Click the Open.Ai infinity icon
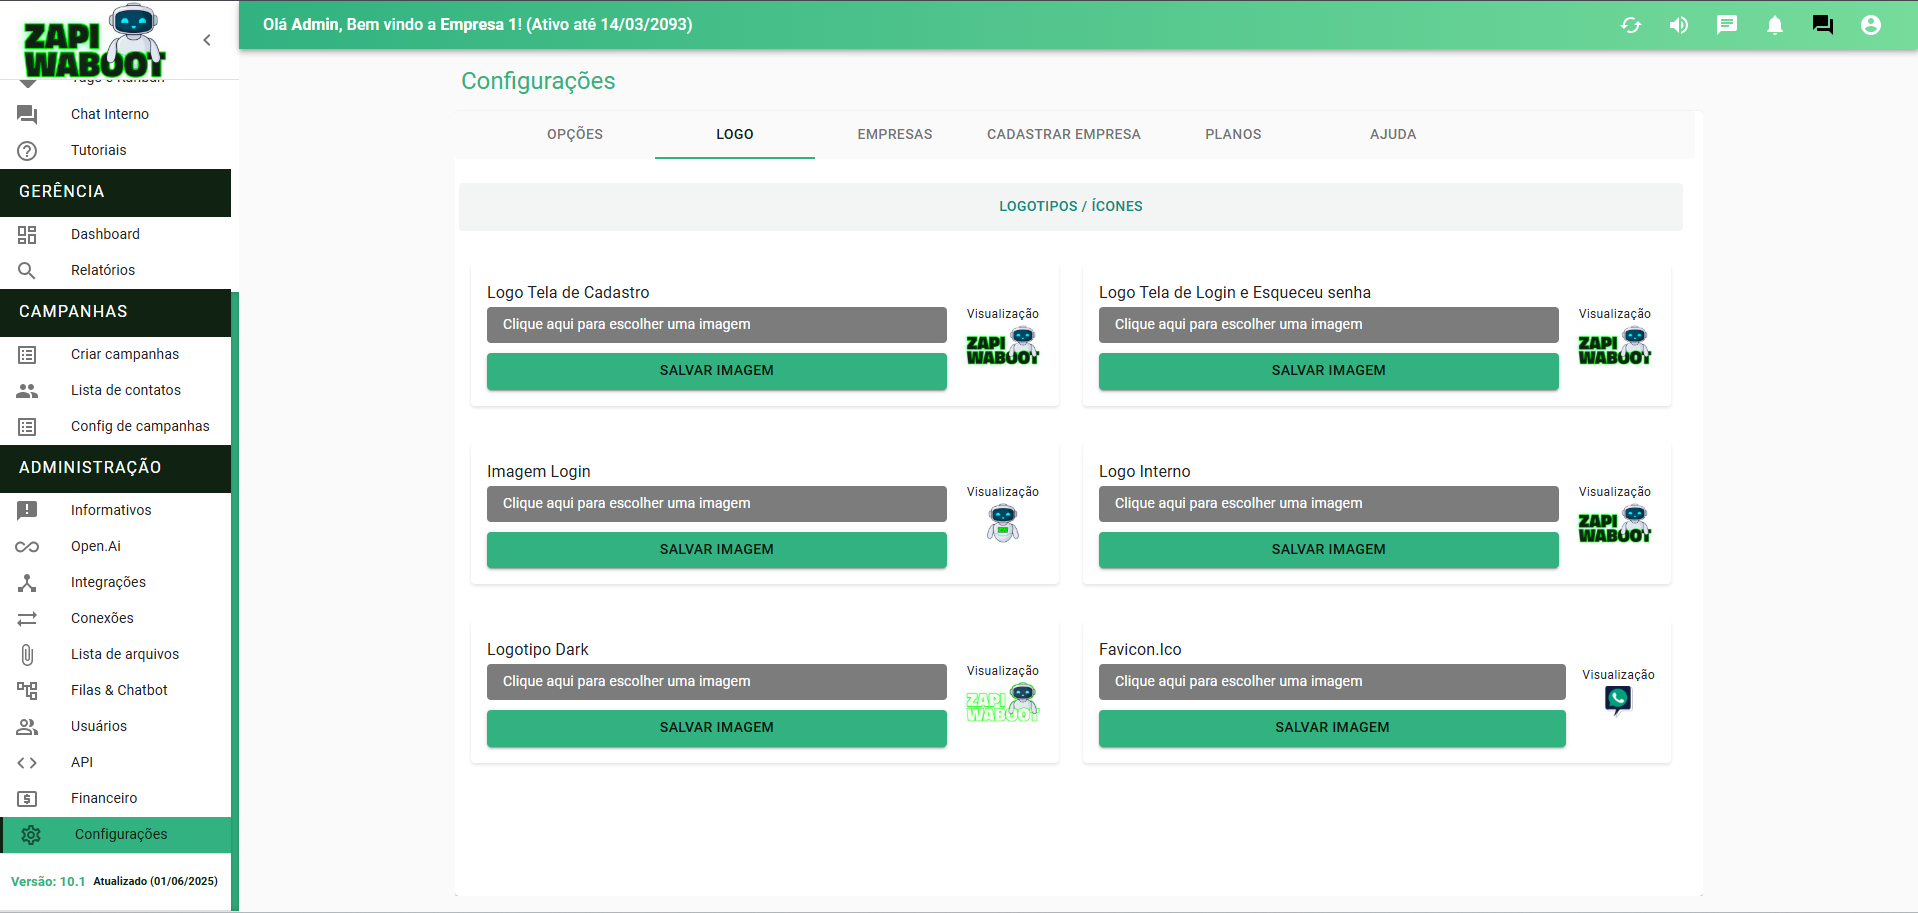Screen dimensions: 1918x913 27,546
